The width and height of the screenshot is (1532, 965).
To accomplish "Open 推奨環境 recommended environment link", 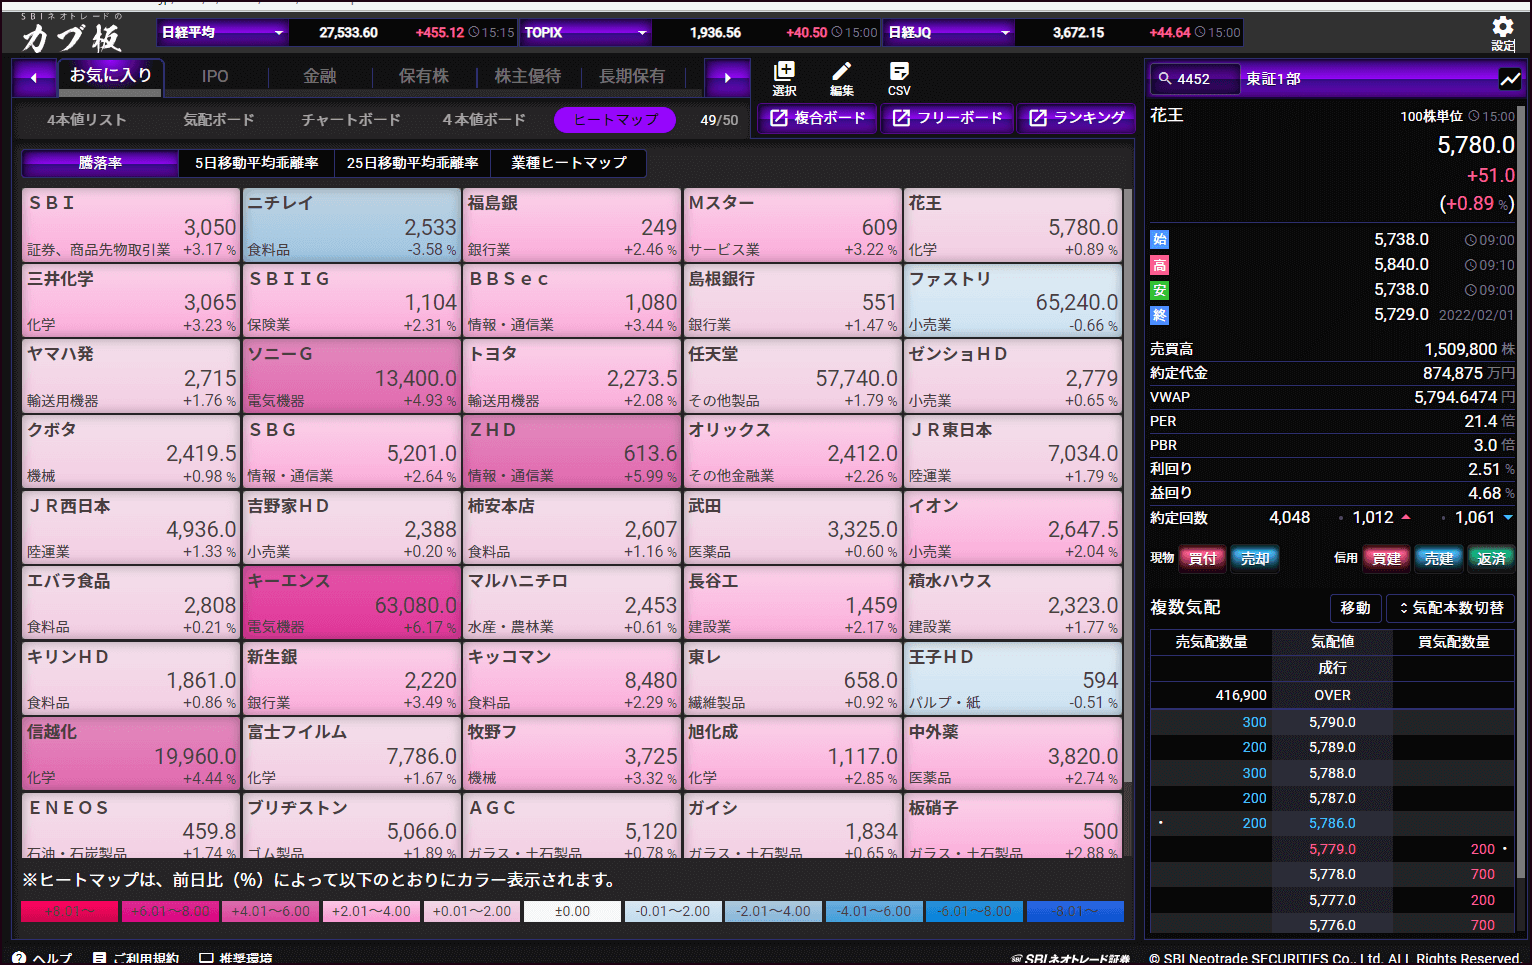I will [236, 957].
